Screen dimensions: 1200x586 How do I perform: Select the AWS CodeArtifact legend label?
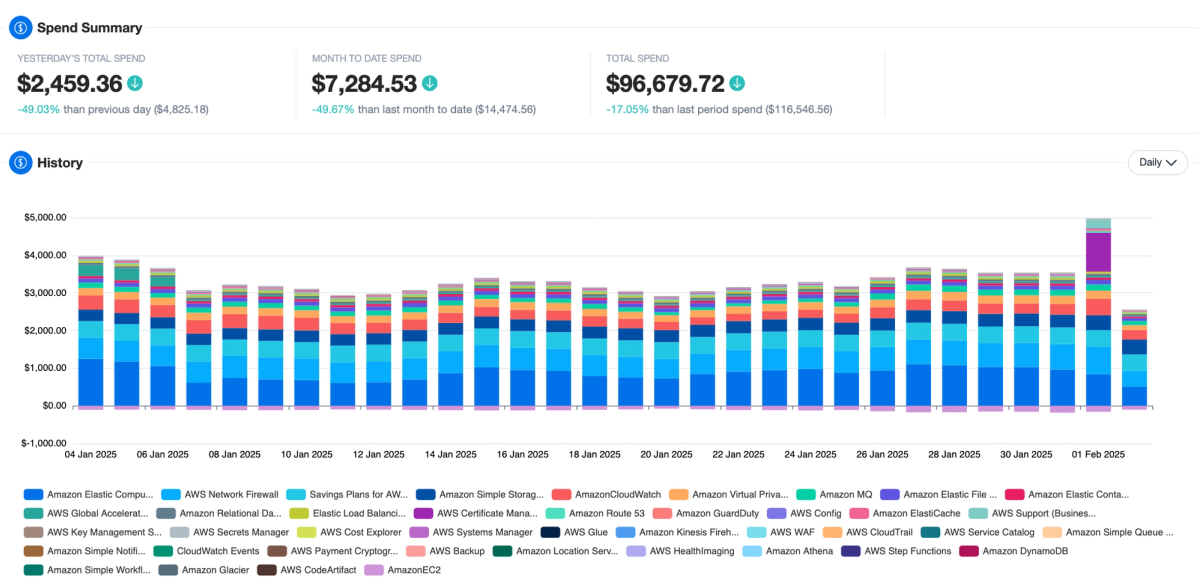coord(318,570)
